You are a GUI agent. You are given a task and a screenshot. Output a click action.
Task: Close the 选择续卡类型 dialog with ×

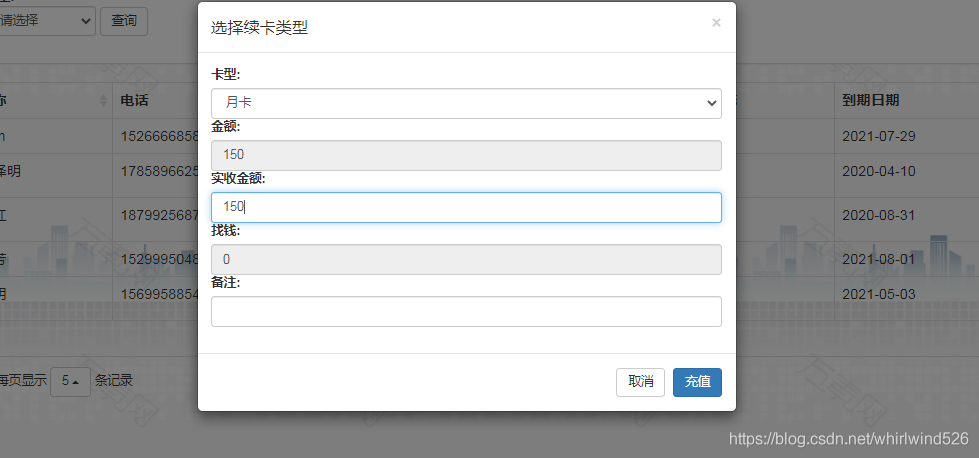[x=716, y=23]
